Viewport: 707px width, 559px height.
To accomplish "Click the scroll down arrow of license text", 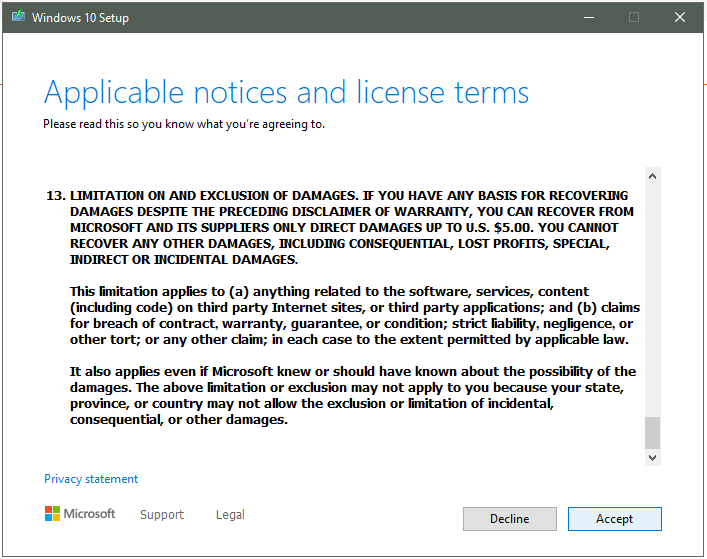I will (x=652, y=458).
